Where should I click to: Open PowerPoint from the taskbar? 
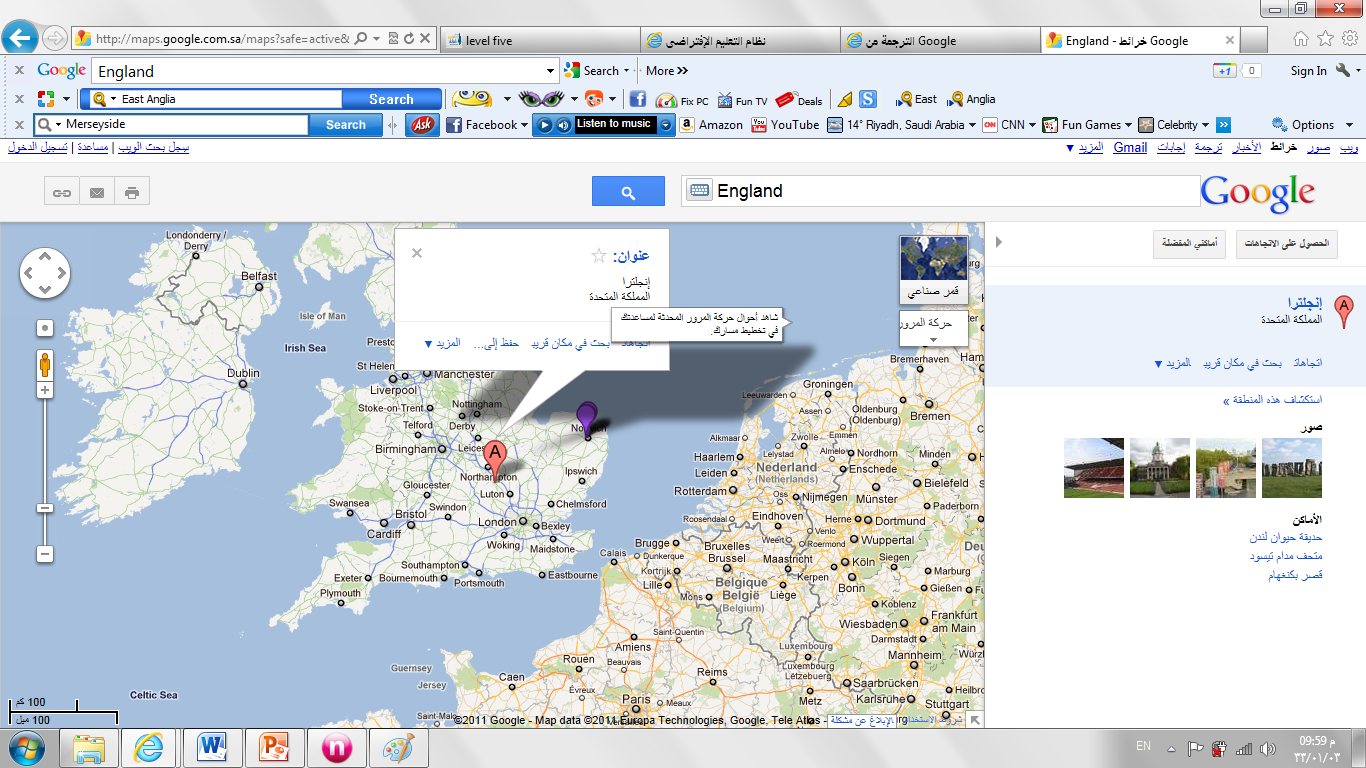click(272, 747)
